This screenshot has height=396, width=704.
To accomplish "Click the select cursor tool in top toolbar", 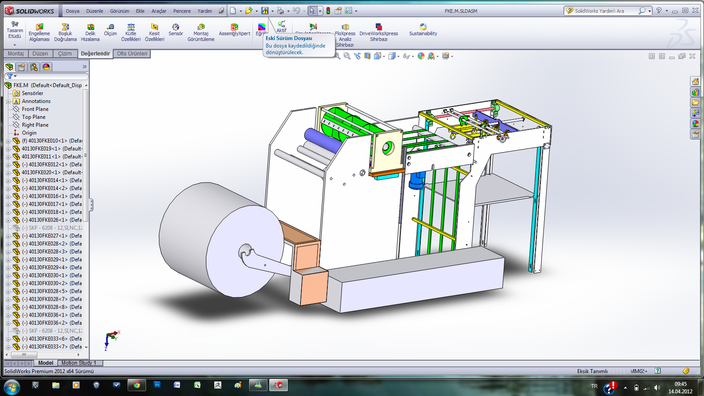I will 312,11.
